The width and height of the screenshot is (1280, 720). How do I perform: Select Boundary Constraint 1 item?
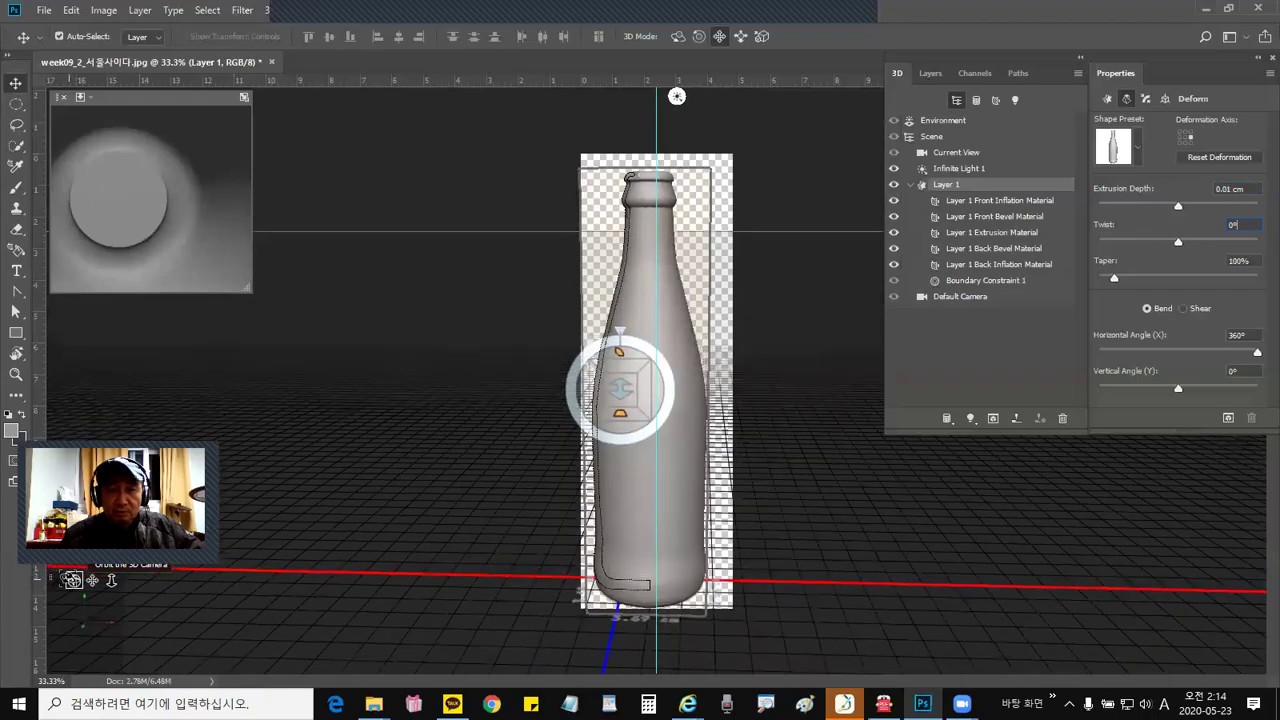click(986, 280)
